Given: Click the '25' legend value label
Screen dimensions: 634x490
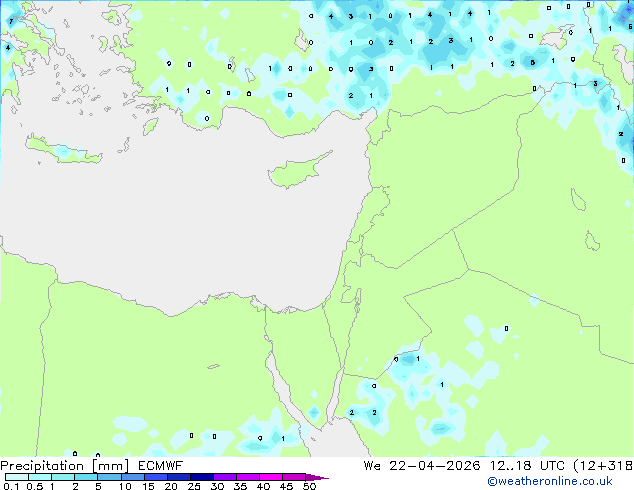Looking at the screenshot, I should point(194,486).
